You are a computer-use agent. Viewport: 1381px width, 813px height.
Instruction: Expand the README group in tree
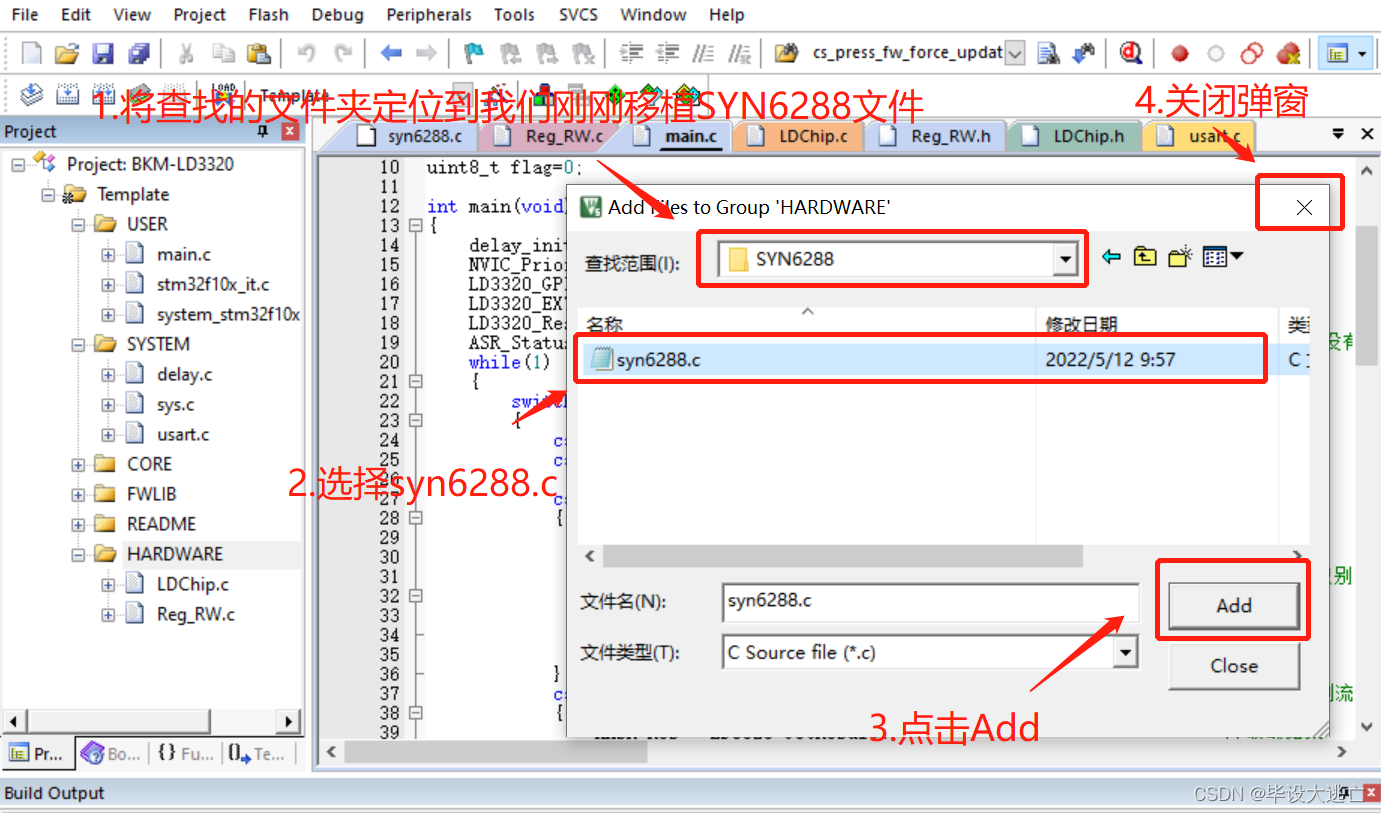tap(79, 524)
